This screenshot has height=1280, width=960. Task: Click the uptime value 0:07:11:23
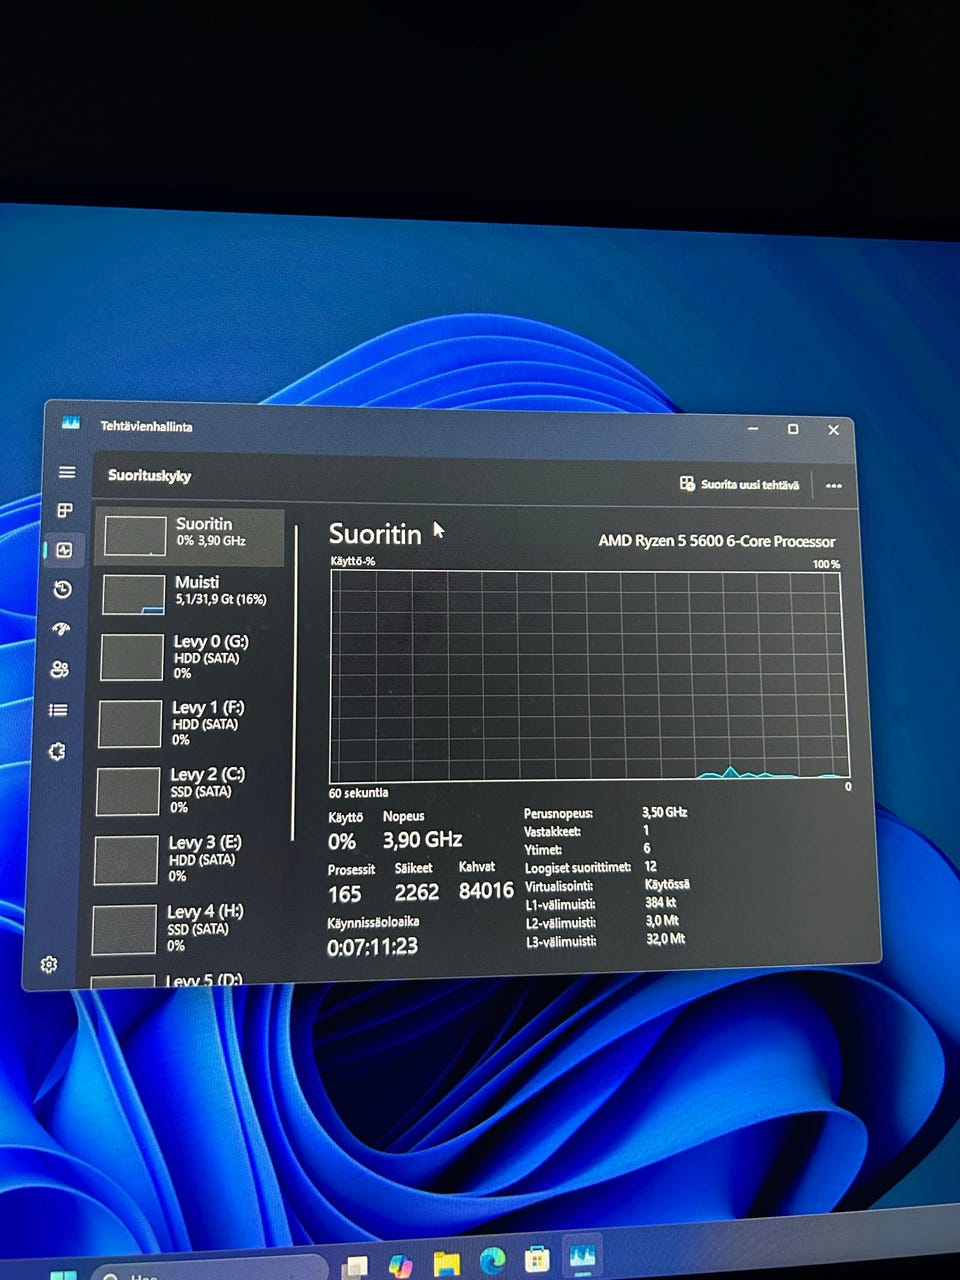372,946
